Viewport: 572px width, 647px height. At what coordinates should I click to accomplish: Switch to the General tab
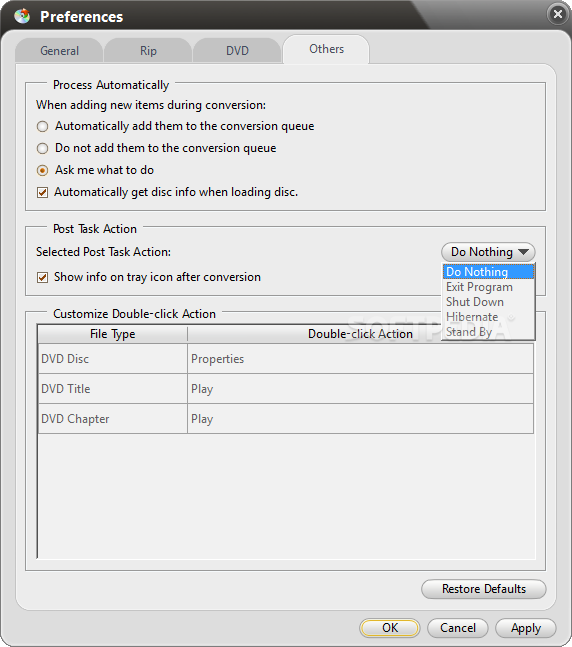[59, 51]
